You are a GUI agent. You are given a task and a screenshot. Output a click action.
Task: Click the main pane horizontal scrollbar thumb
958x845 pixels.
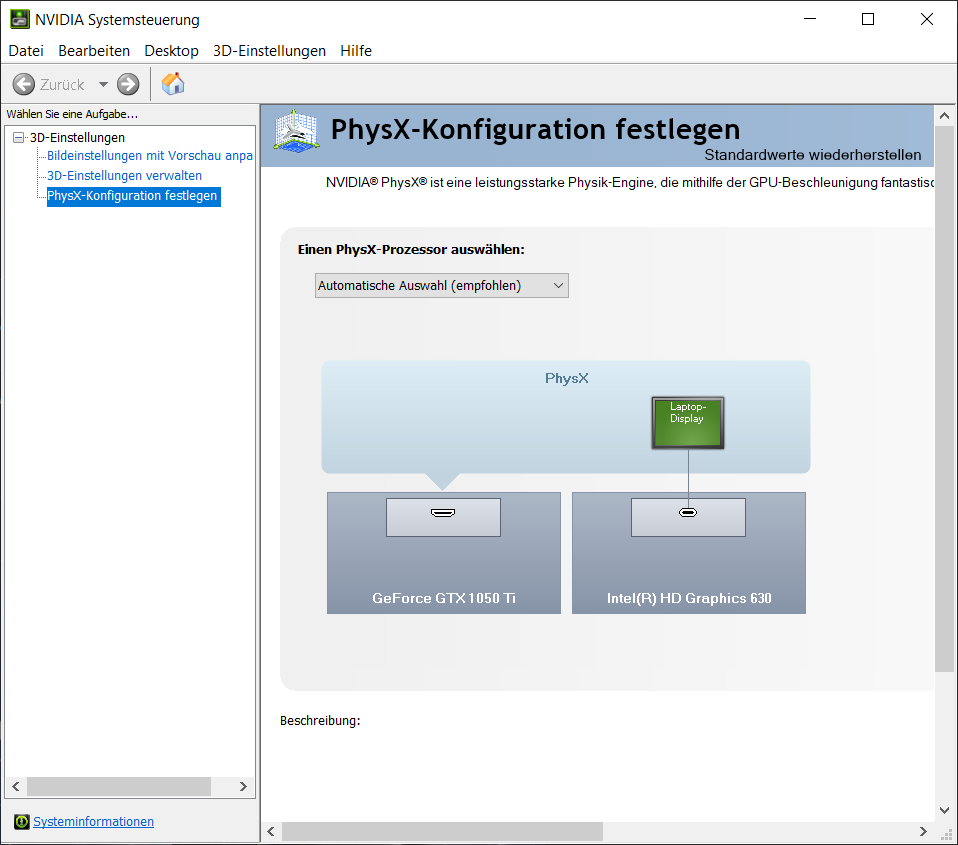[x=442, y=832]
